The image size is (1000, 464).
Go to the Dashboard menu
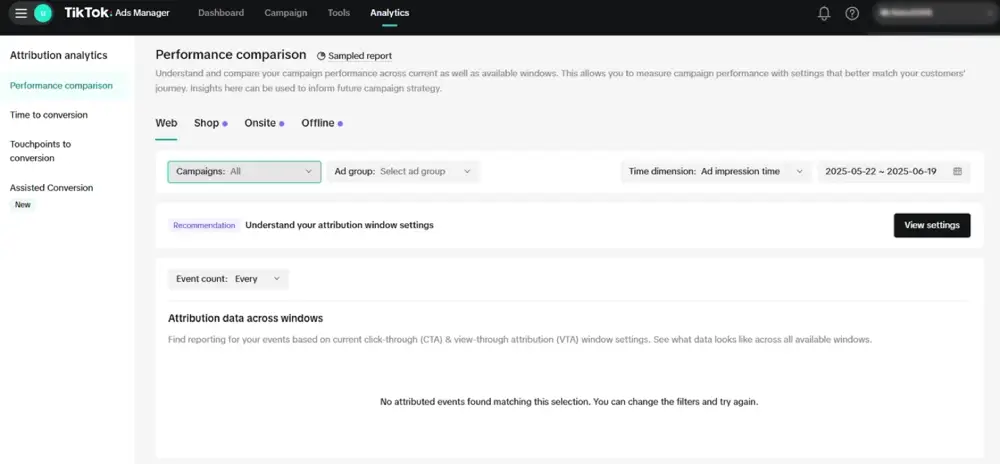[221, 13]
